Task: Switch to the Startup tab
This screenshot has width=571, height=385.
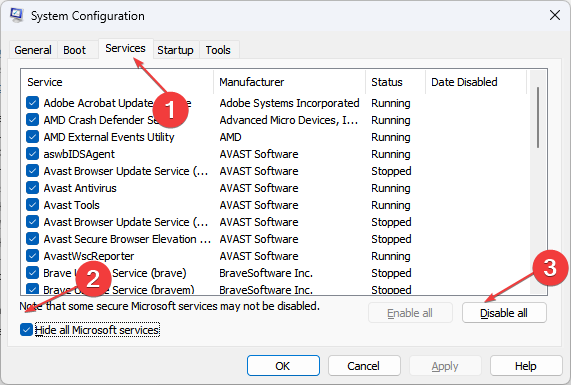Action: point(175,50)
